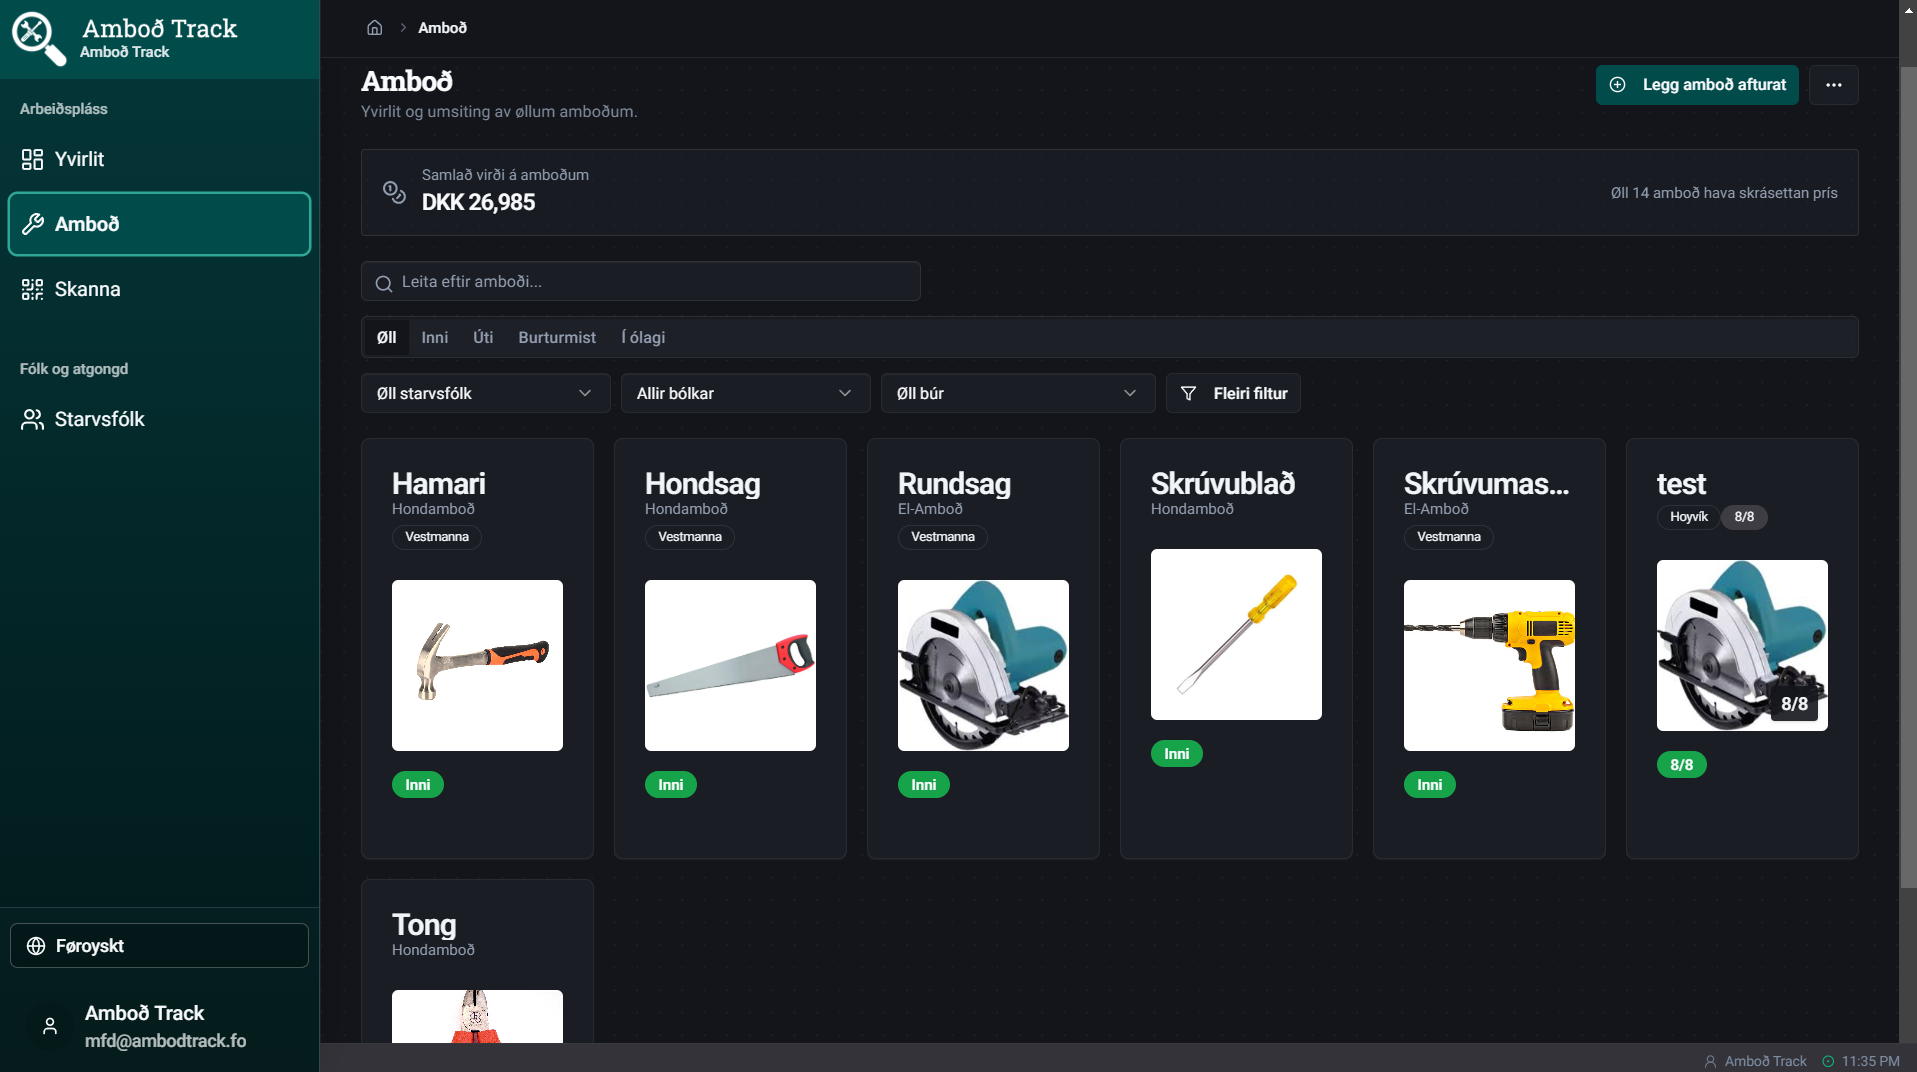Open the Yvirlit dashboard page
This screenshot has width=1917, height=1072.
coord(159,159)
